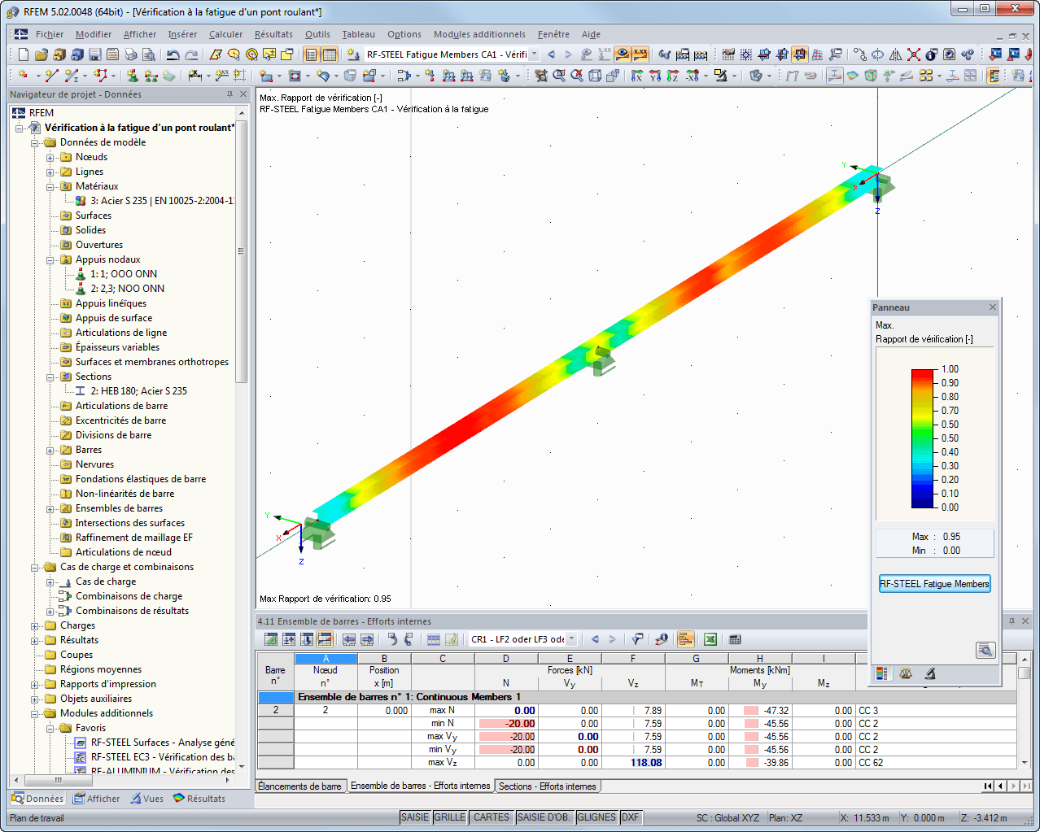Click red 1.00 end of color scale
Image resolution: width=1040 pixels, height=832 pixels.
coord(923,372)
